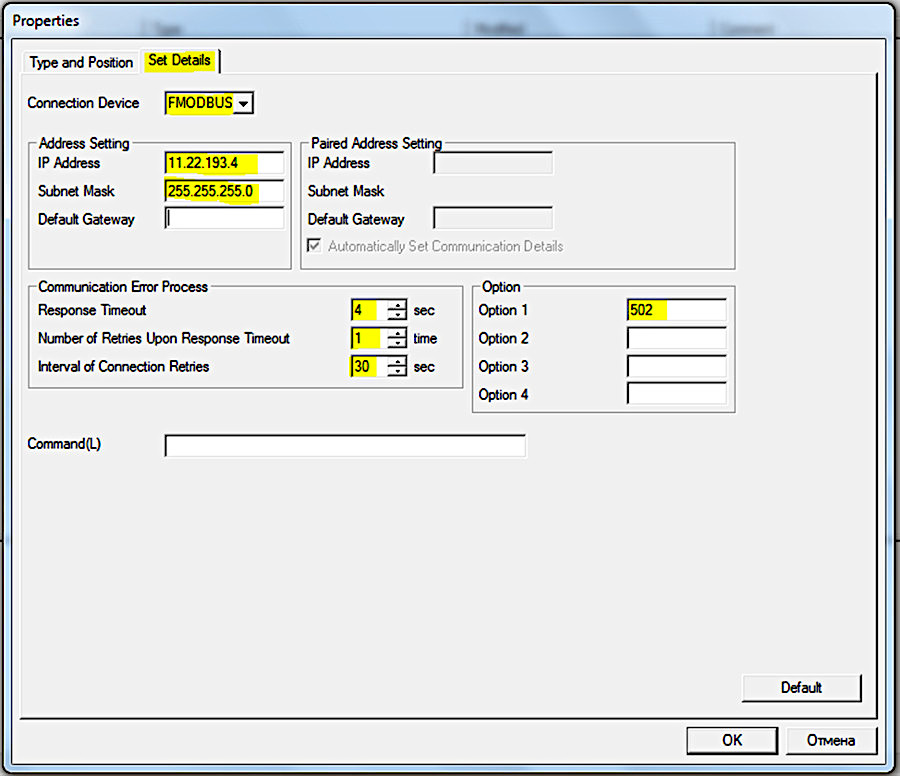Click the "Command(L)" label
The image size is (900, 776).
pos(64,444)
